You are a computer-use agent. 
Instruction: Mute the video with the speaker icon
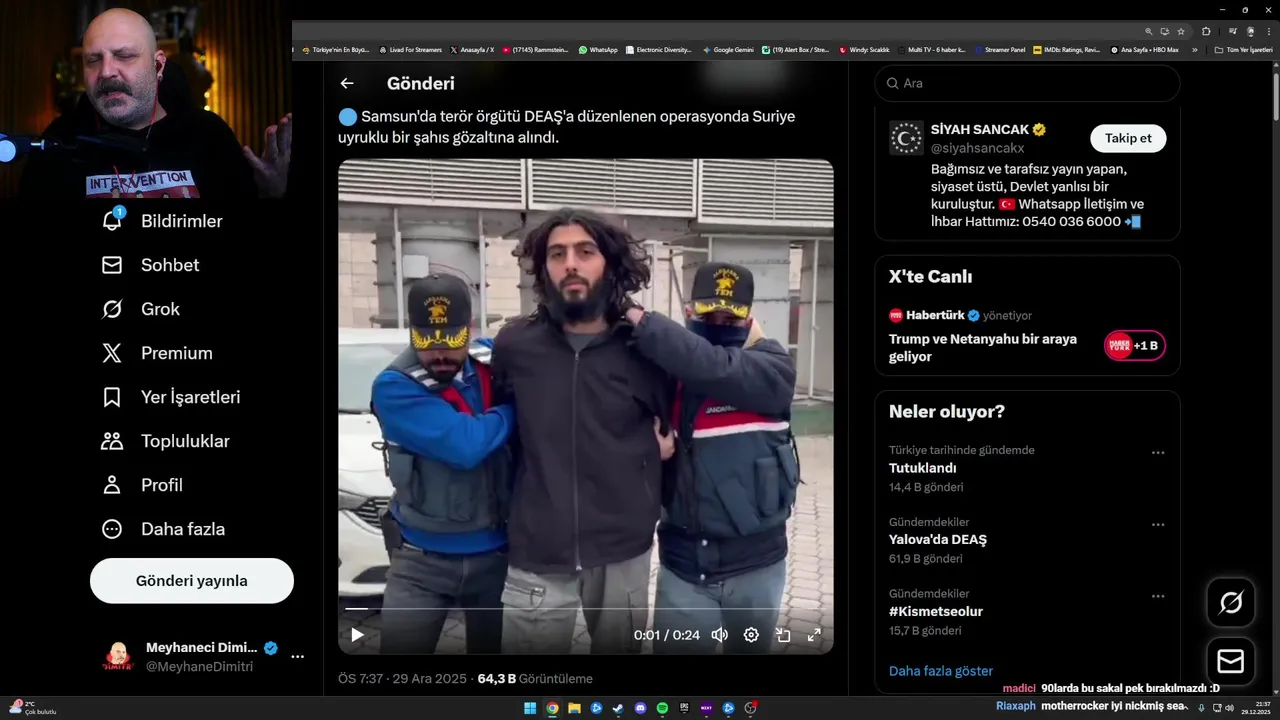point(719,635)
